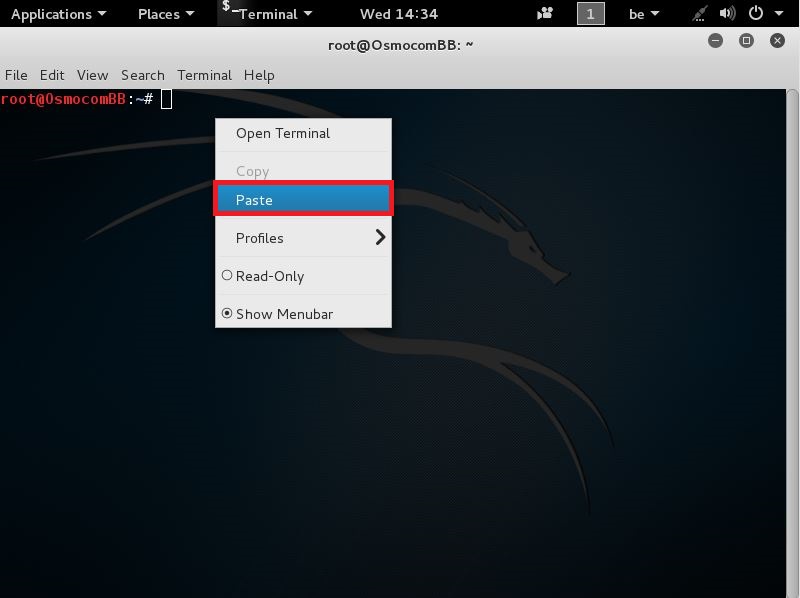The width and height of the screenshot is (800, 598).
Task: Open the Terminal menu in menubar
Action: coord(204,76)
